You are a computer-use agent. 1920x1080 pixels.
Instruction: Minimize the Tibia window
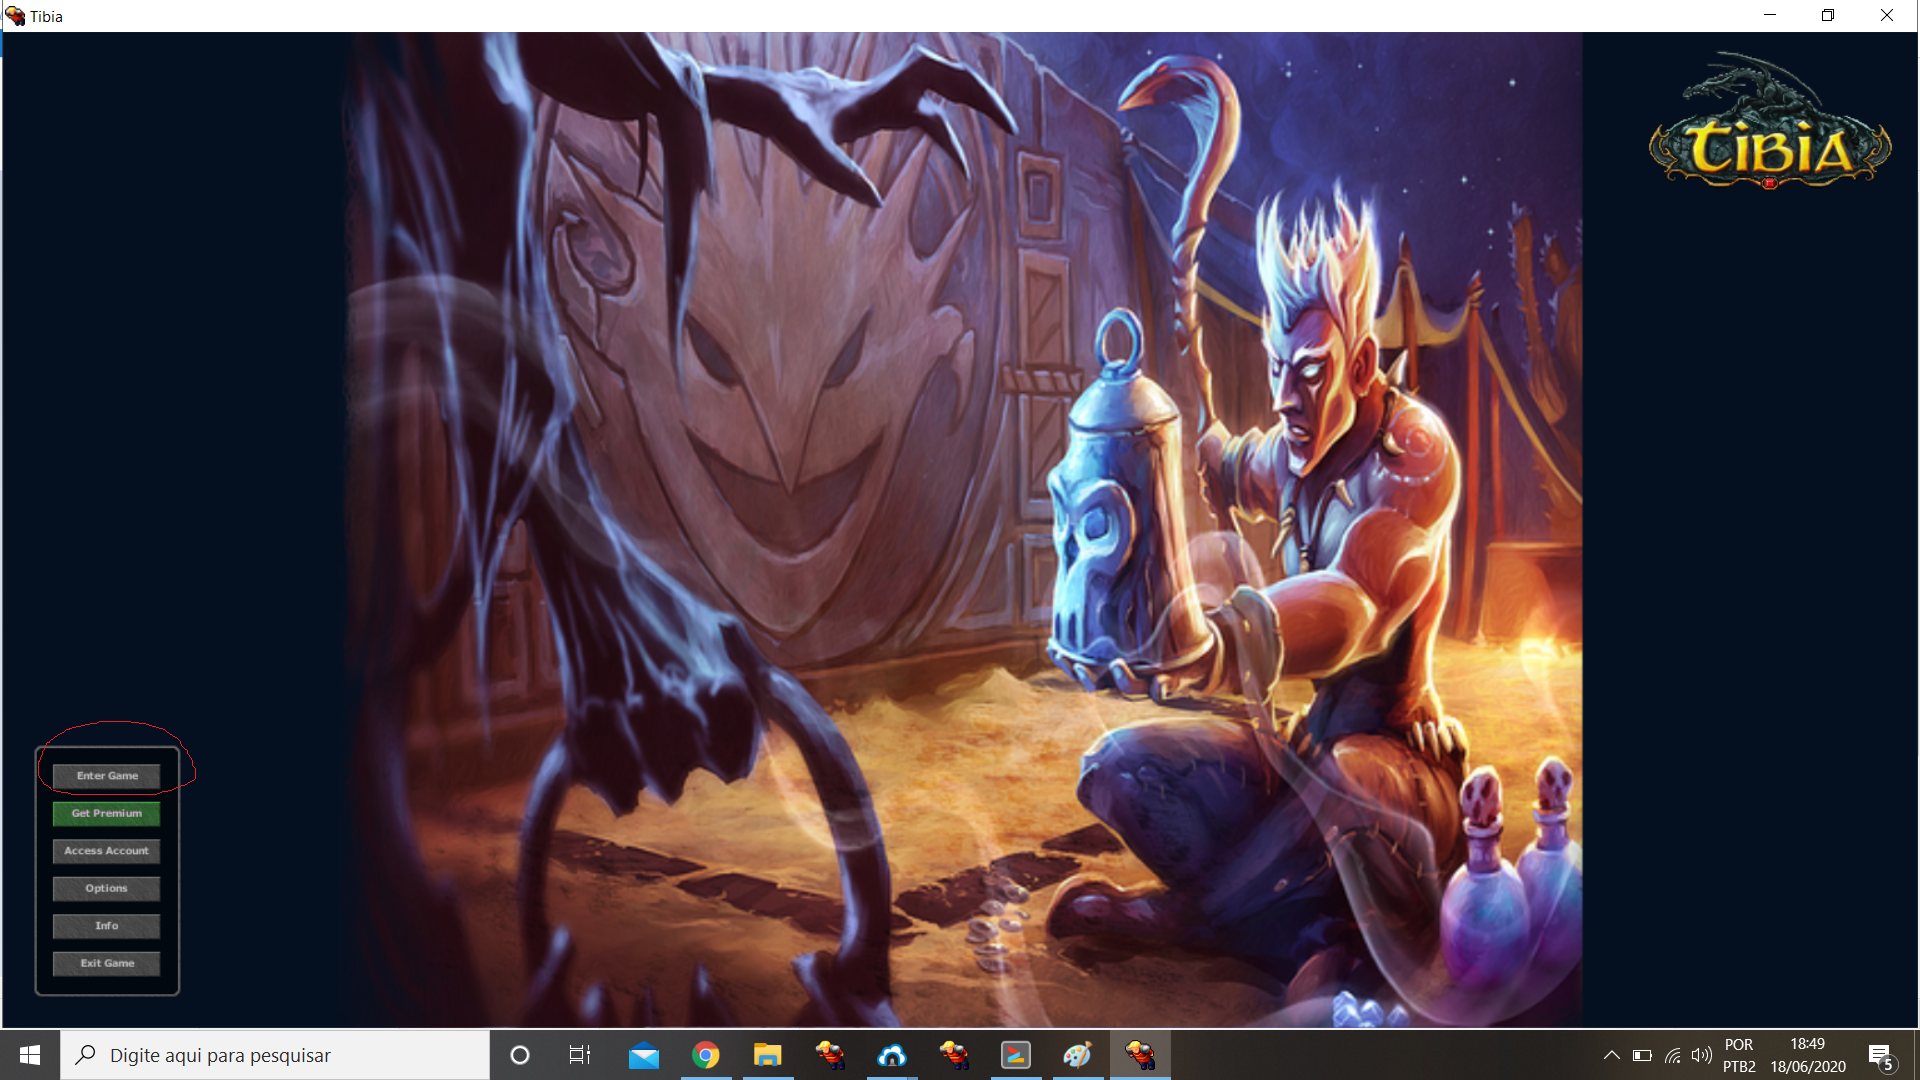click(1770, 15)
